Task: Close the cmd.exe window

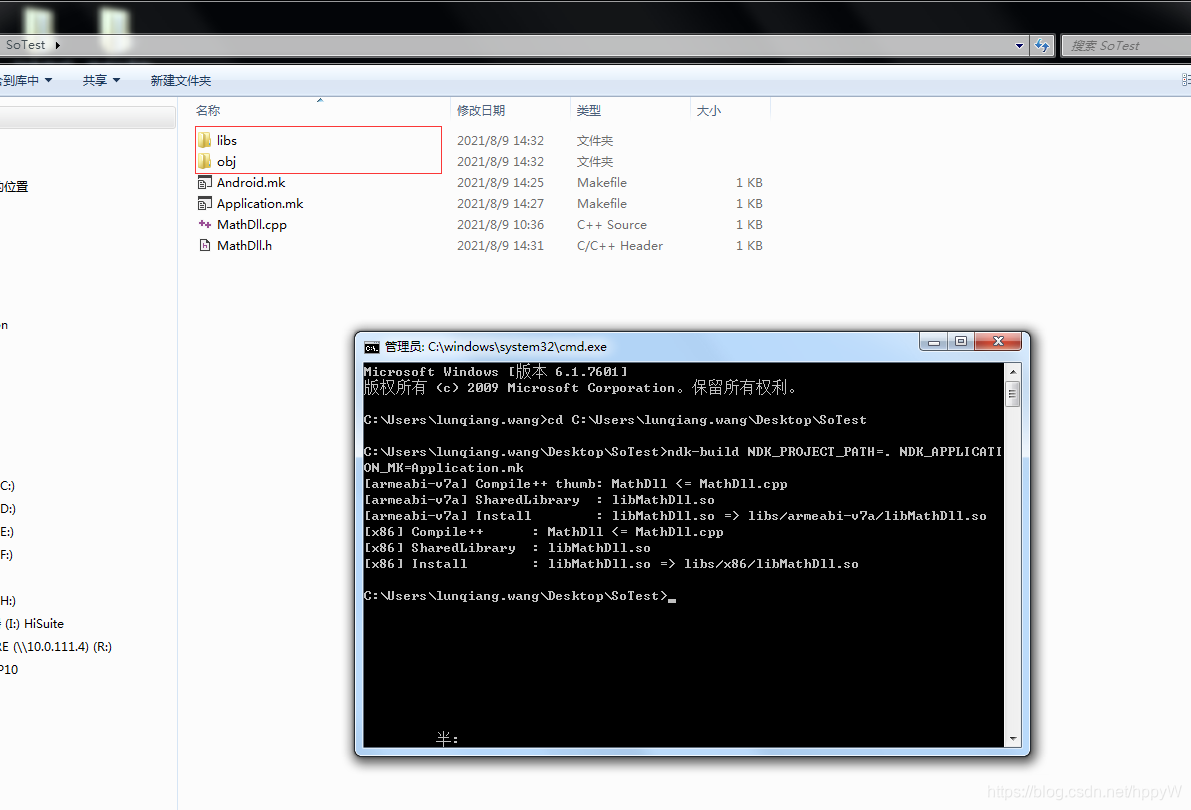Action: click(998, 342)
